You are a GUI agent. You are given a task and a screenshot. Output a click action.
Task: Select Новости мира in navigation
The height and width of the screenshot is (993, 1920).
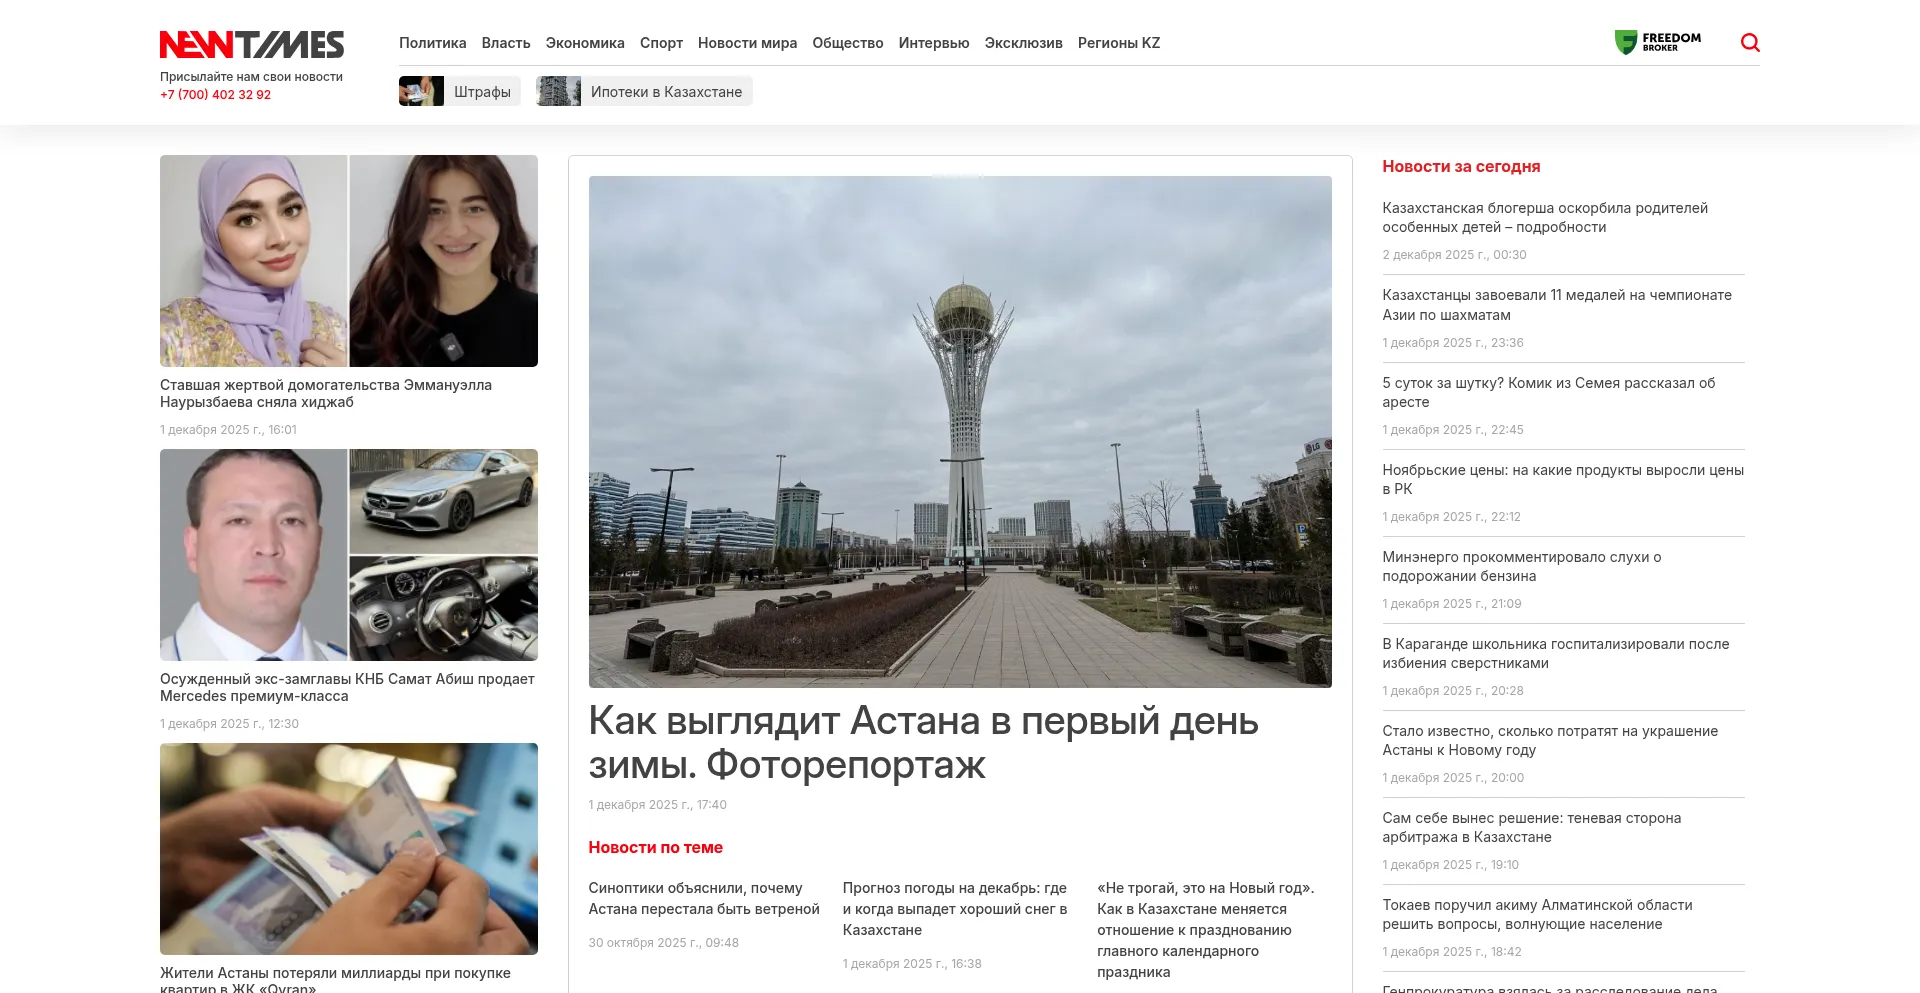[747, 43]
